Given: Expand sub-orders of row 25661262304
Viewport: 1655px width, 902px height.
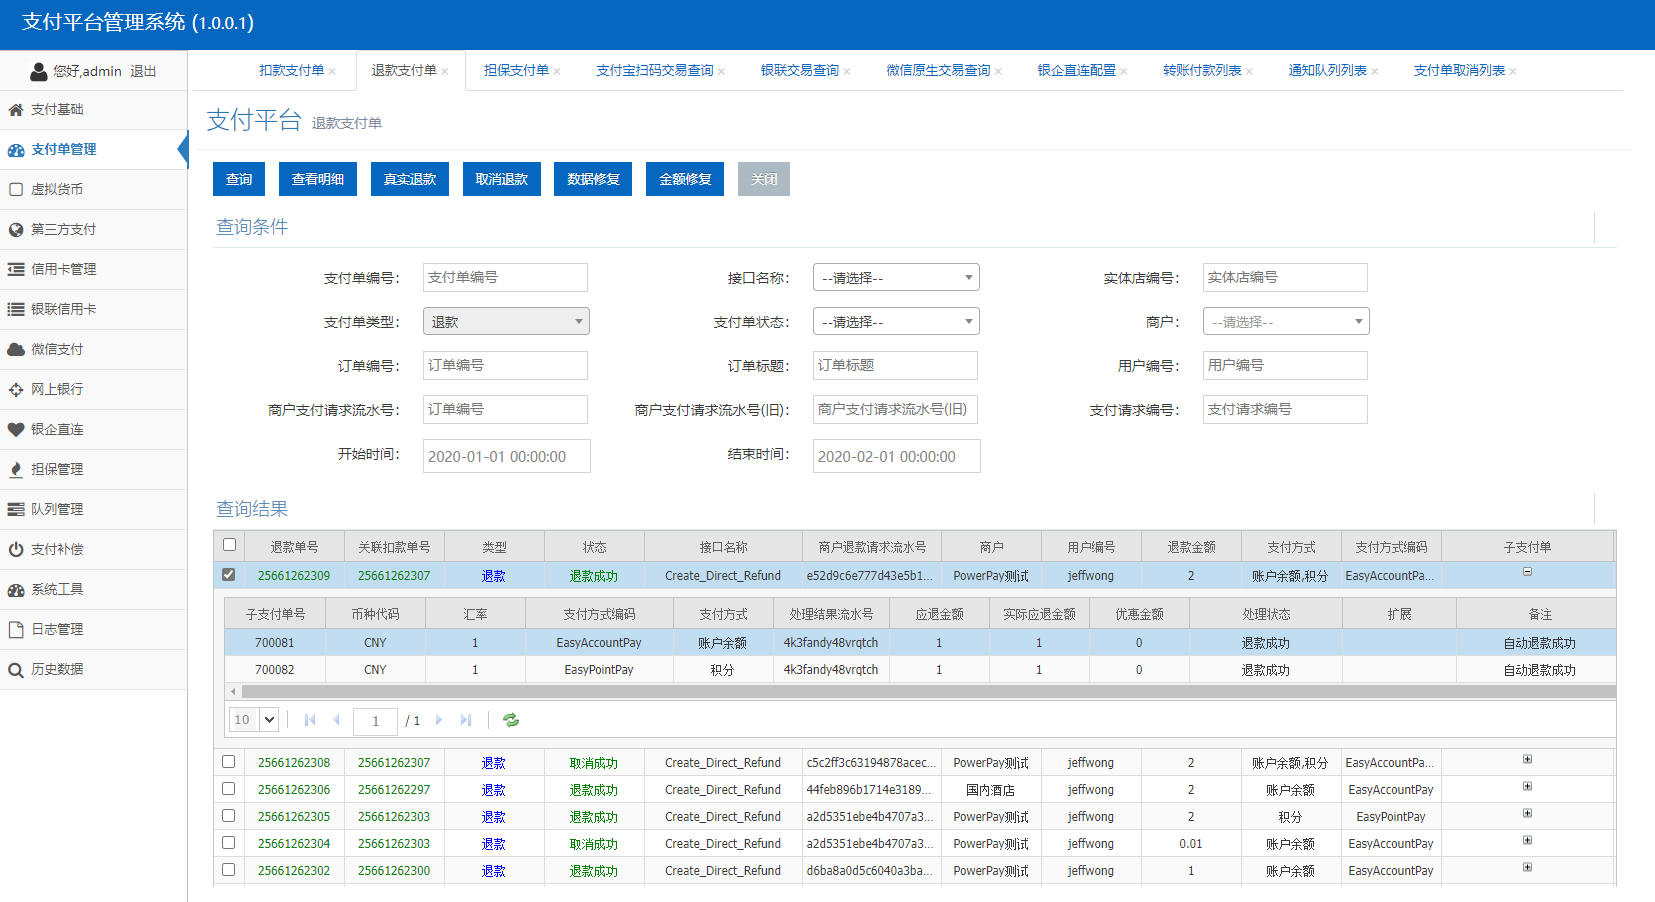Looking at the screenshot, I should [1527, 840].
